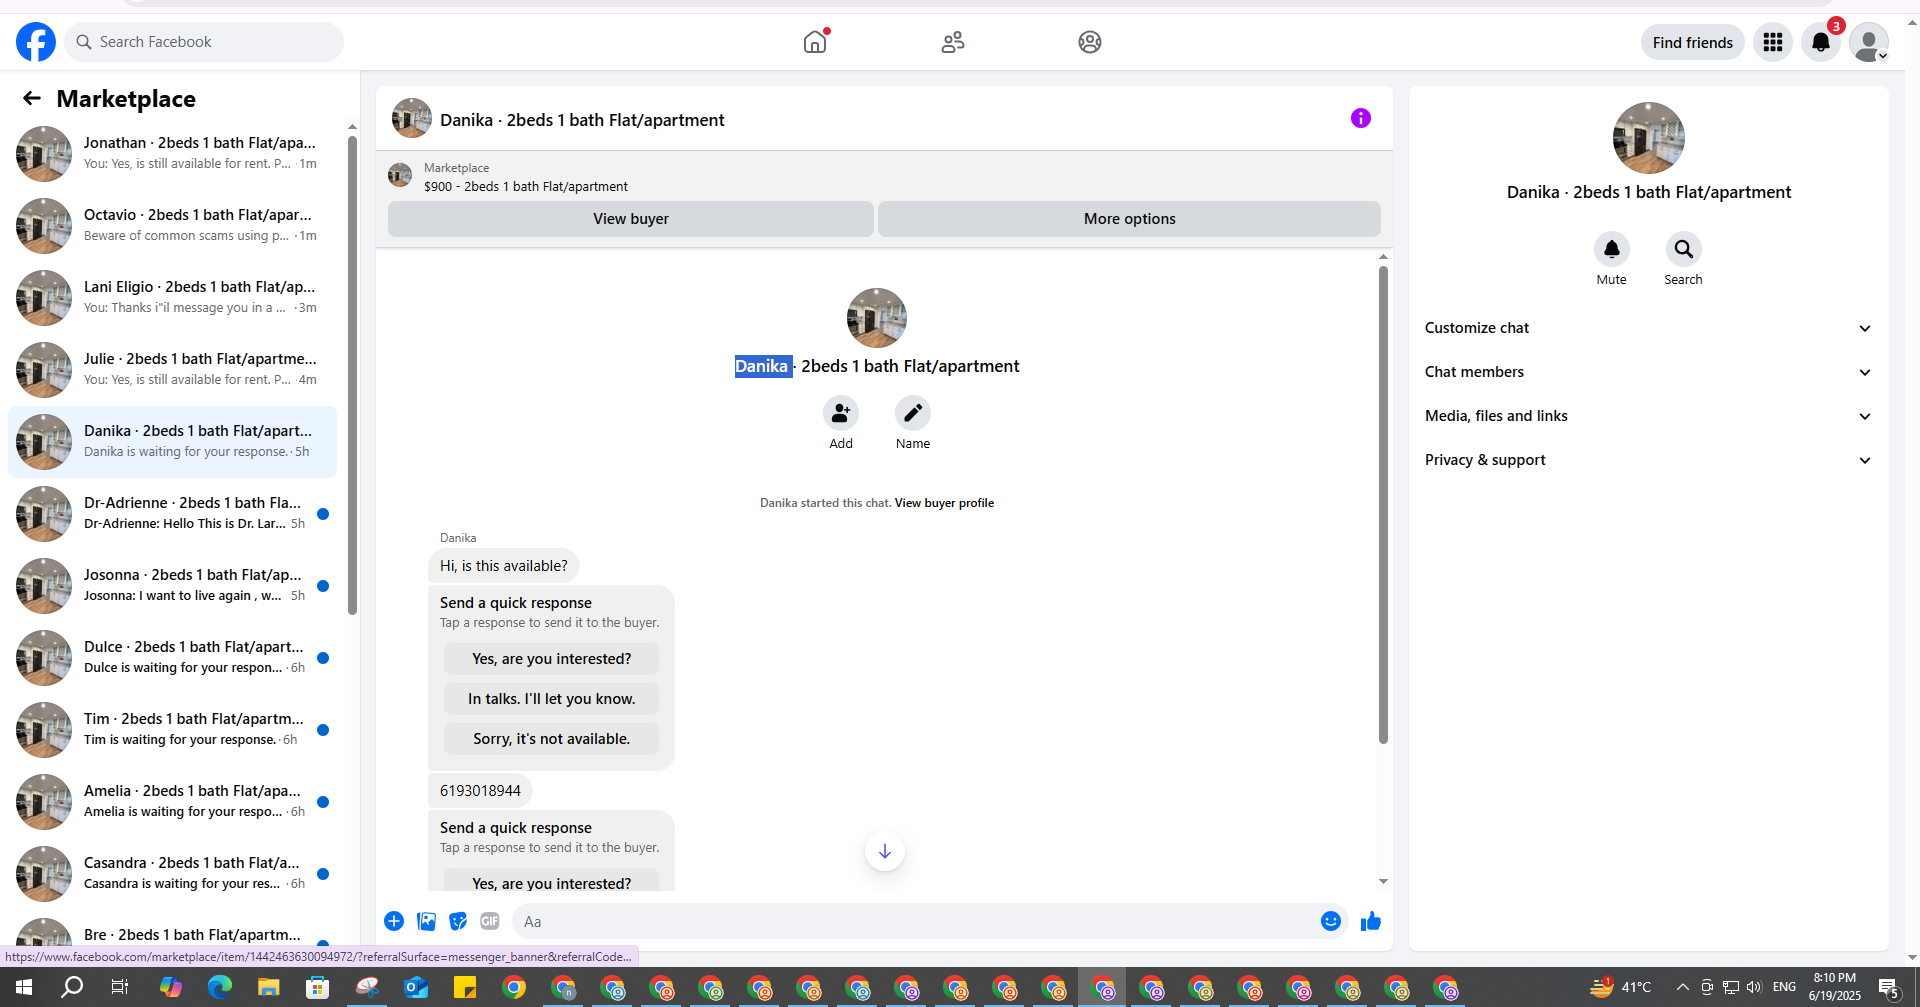The width and height of the screenshot is (1920, 1007).
Task: Open Jonathan conversation
Action: click(172, 154)
